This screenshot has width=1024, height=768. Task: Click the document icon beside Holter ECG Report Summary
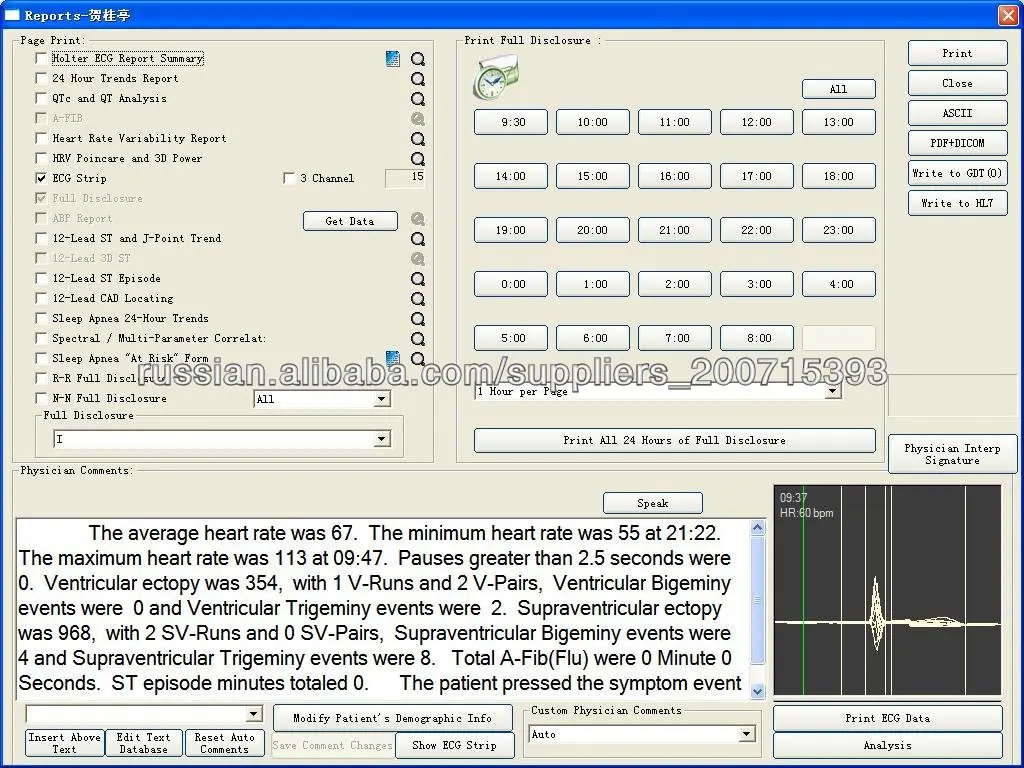tap(393, 59)
